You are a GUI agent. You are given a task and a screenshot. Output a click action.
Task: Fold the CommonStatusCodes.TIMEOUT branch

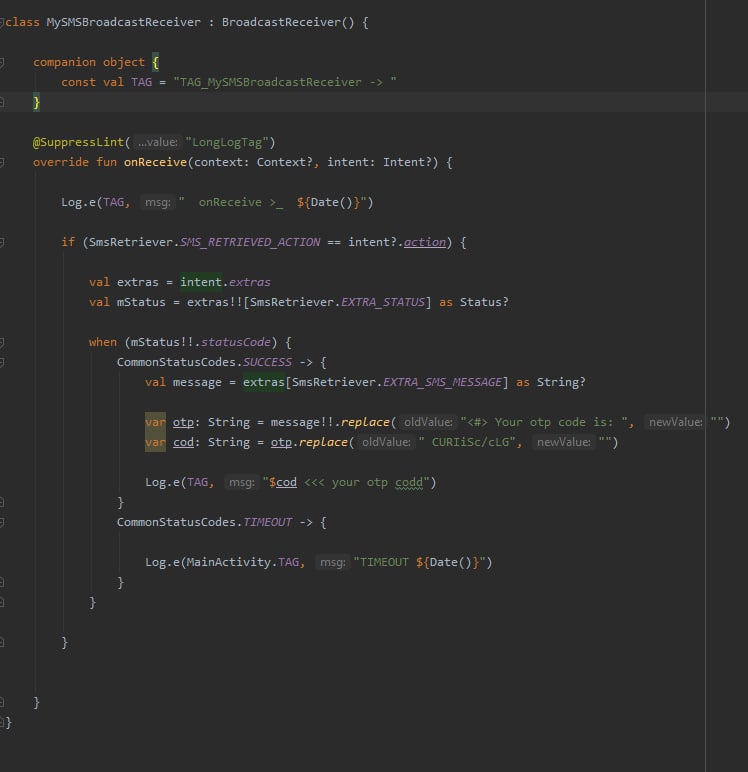click(2, 522)
